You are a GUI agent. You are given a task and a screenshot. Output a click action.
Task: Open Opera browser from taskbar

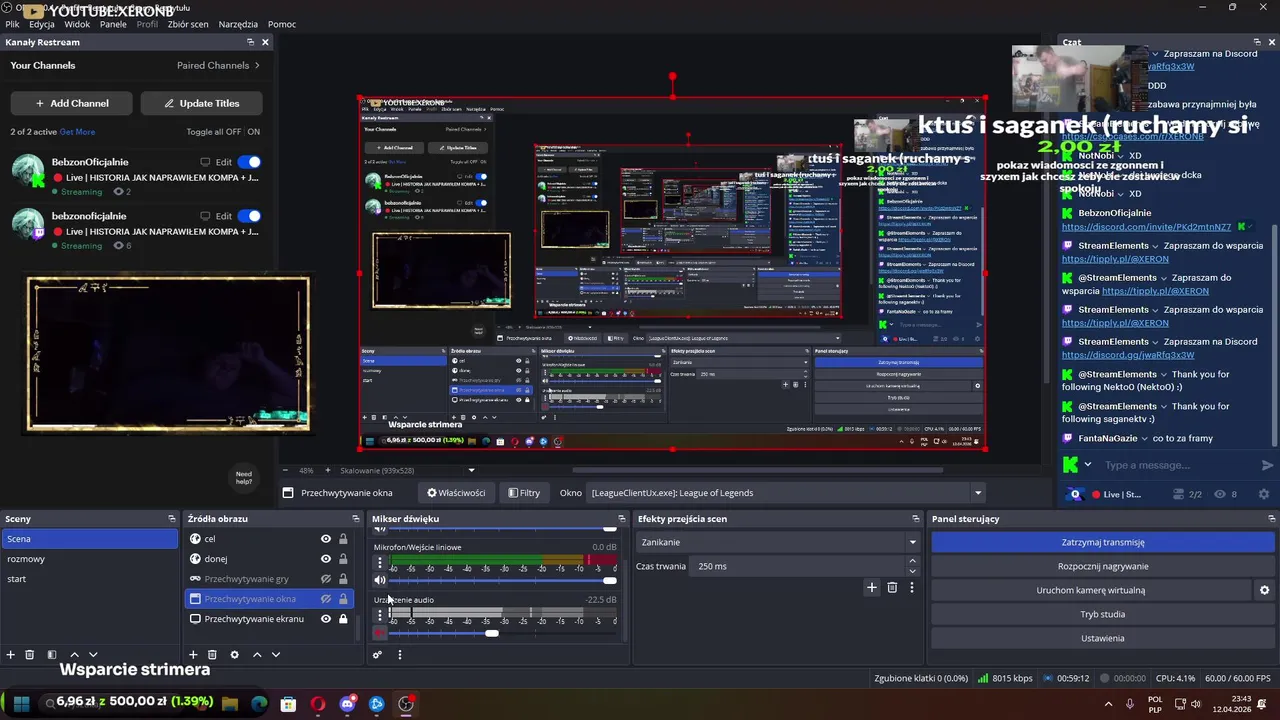pyautogui.click(x=318, y=703)
